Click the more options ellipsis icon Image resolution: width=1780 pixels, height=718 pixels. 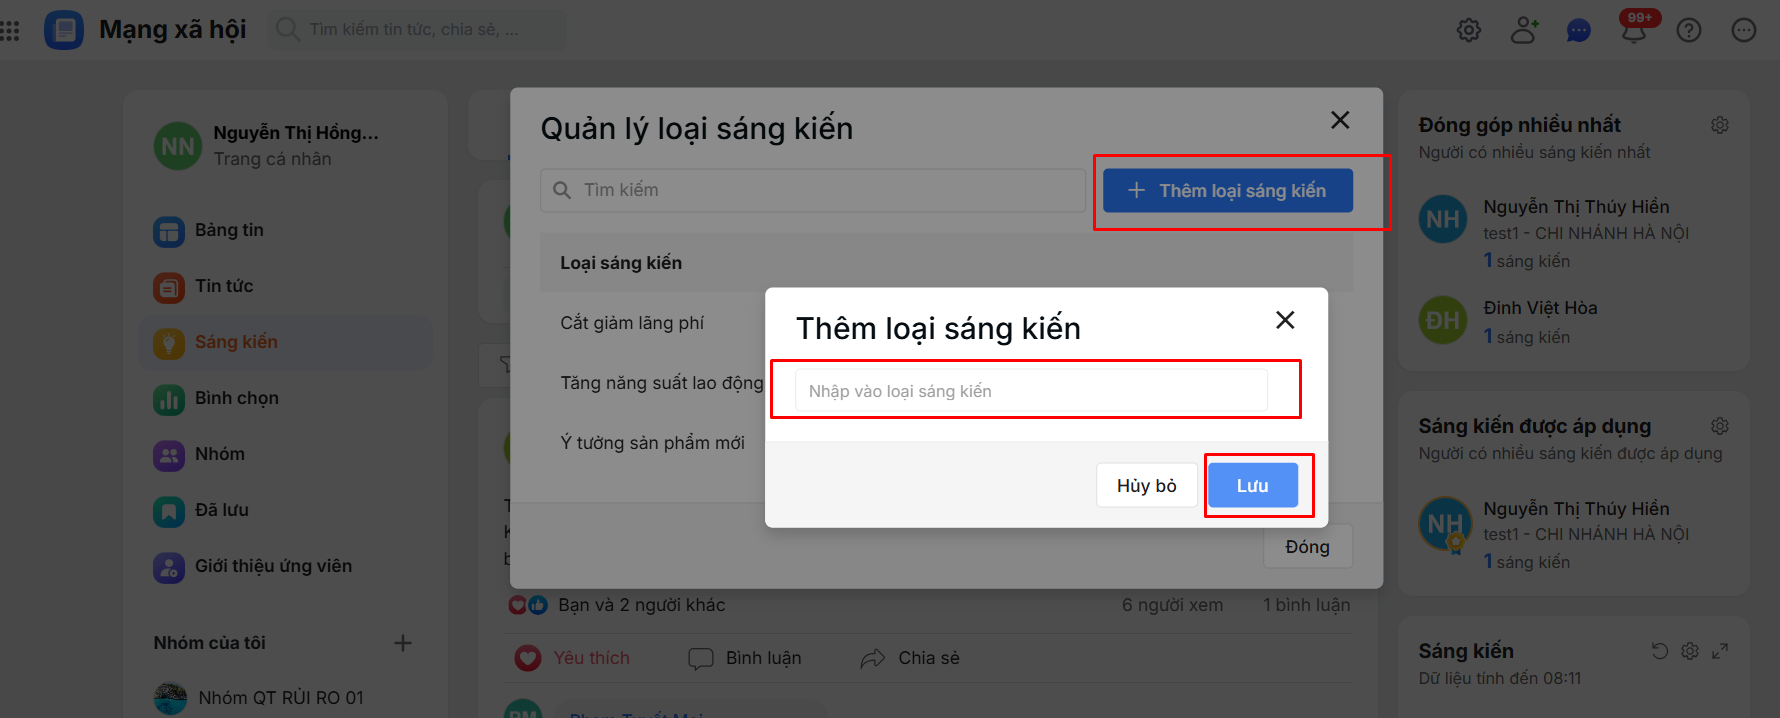point(1744,30)
